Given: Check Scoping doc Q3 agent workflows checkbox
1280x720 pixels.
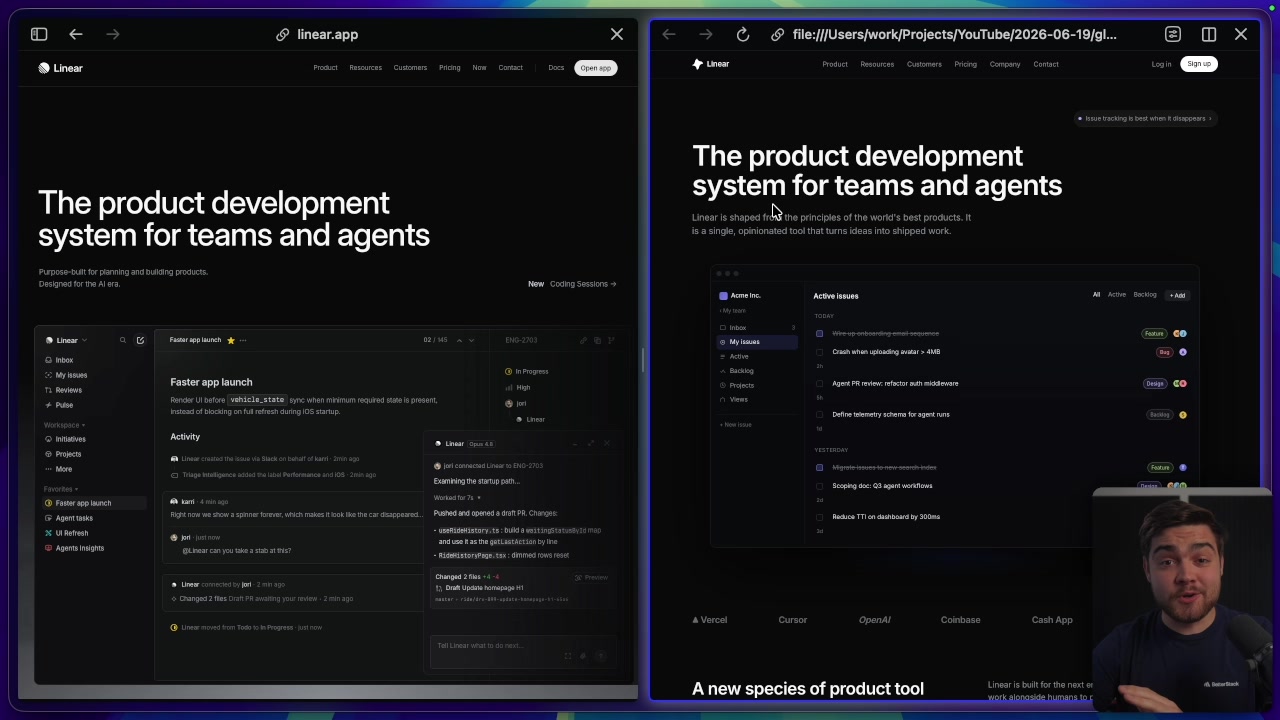Looking at the screenshot, I should pos(820,486).
